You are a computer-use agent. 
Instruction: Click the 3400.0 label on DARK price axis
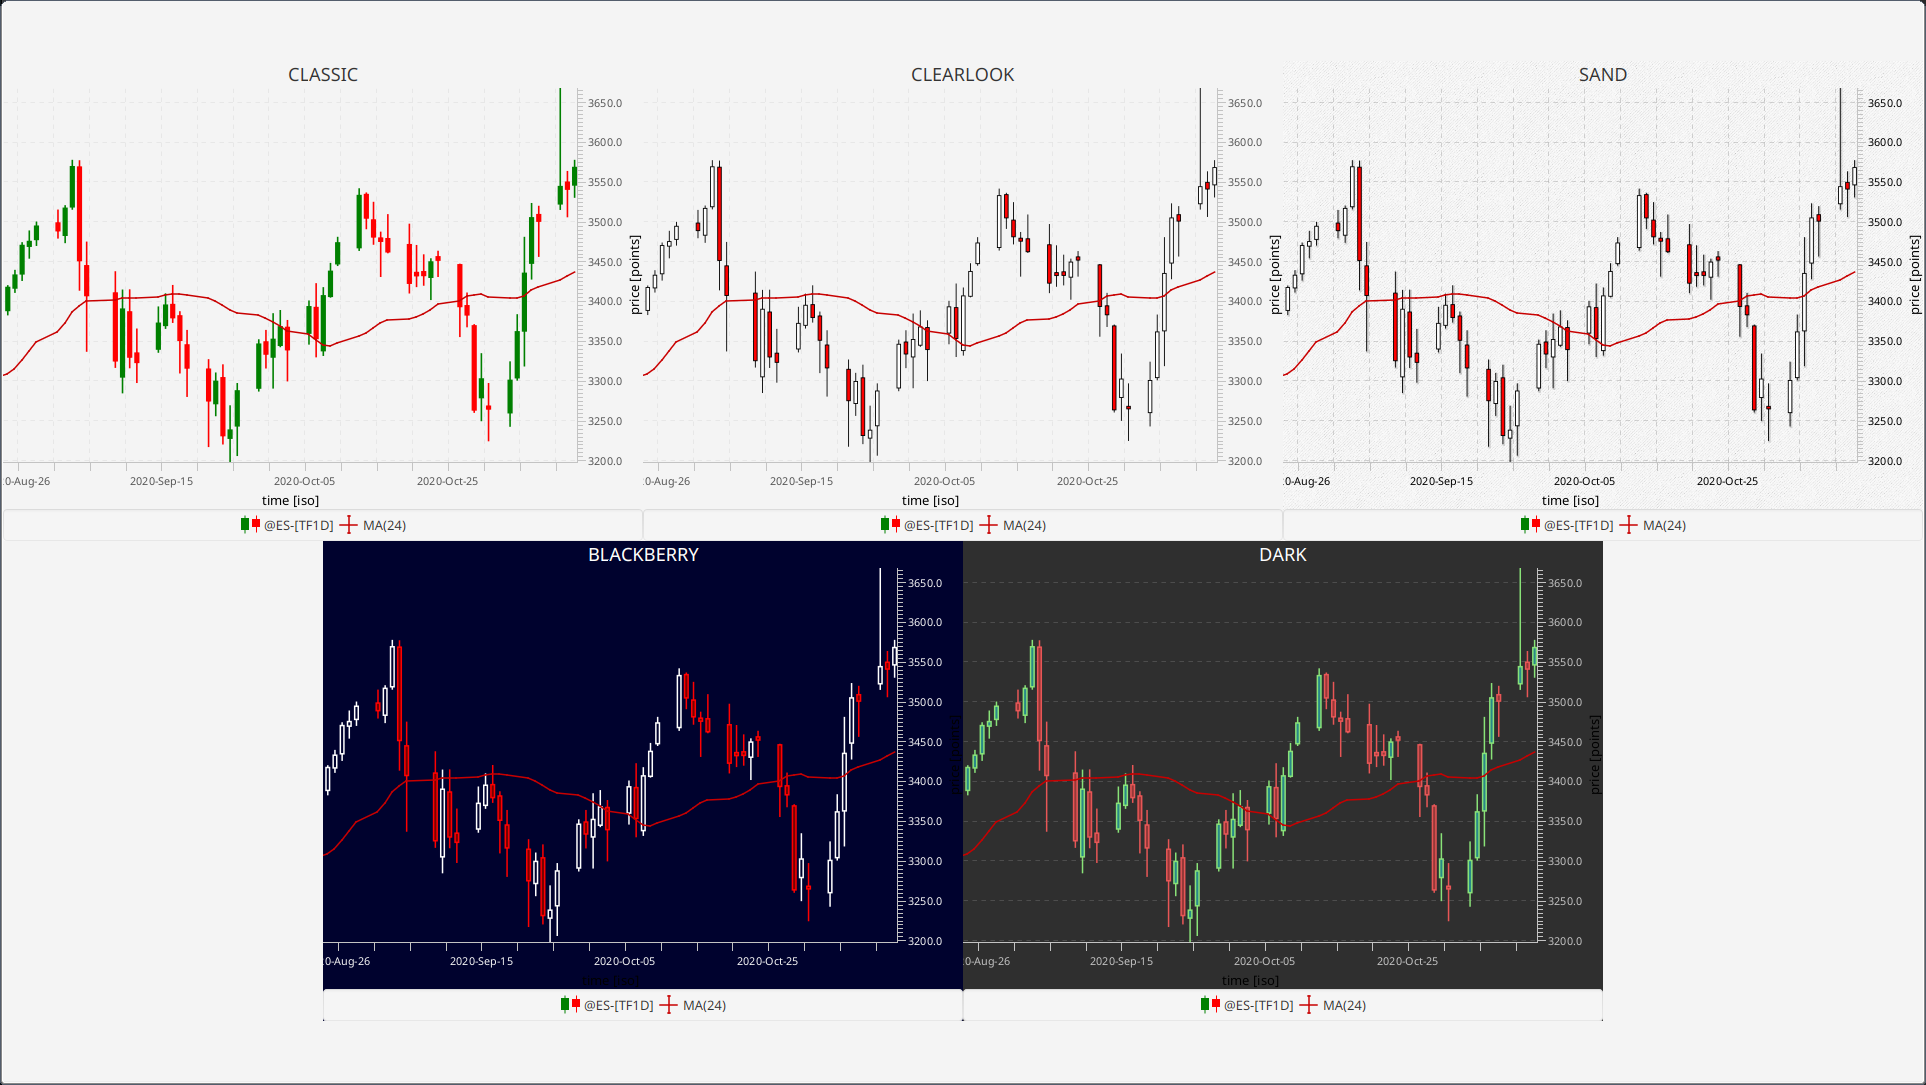tap(1564, 781)
